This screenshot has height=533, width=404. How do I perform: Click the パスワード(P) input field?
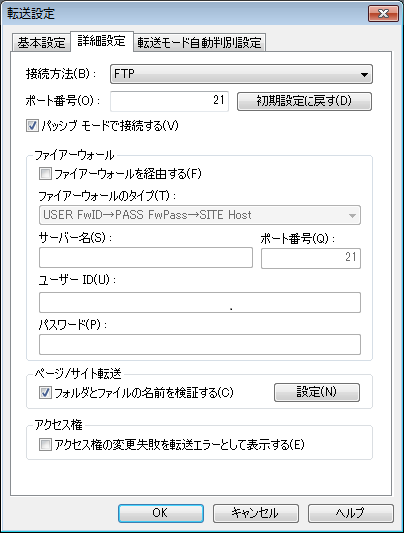point(200,344)
